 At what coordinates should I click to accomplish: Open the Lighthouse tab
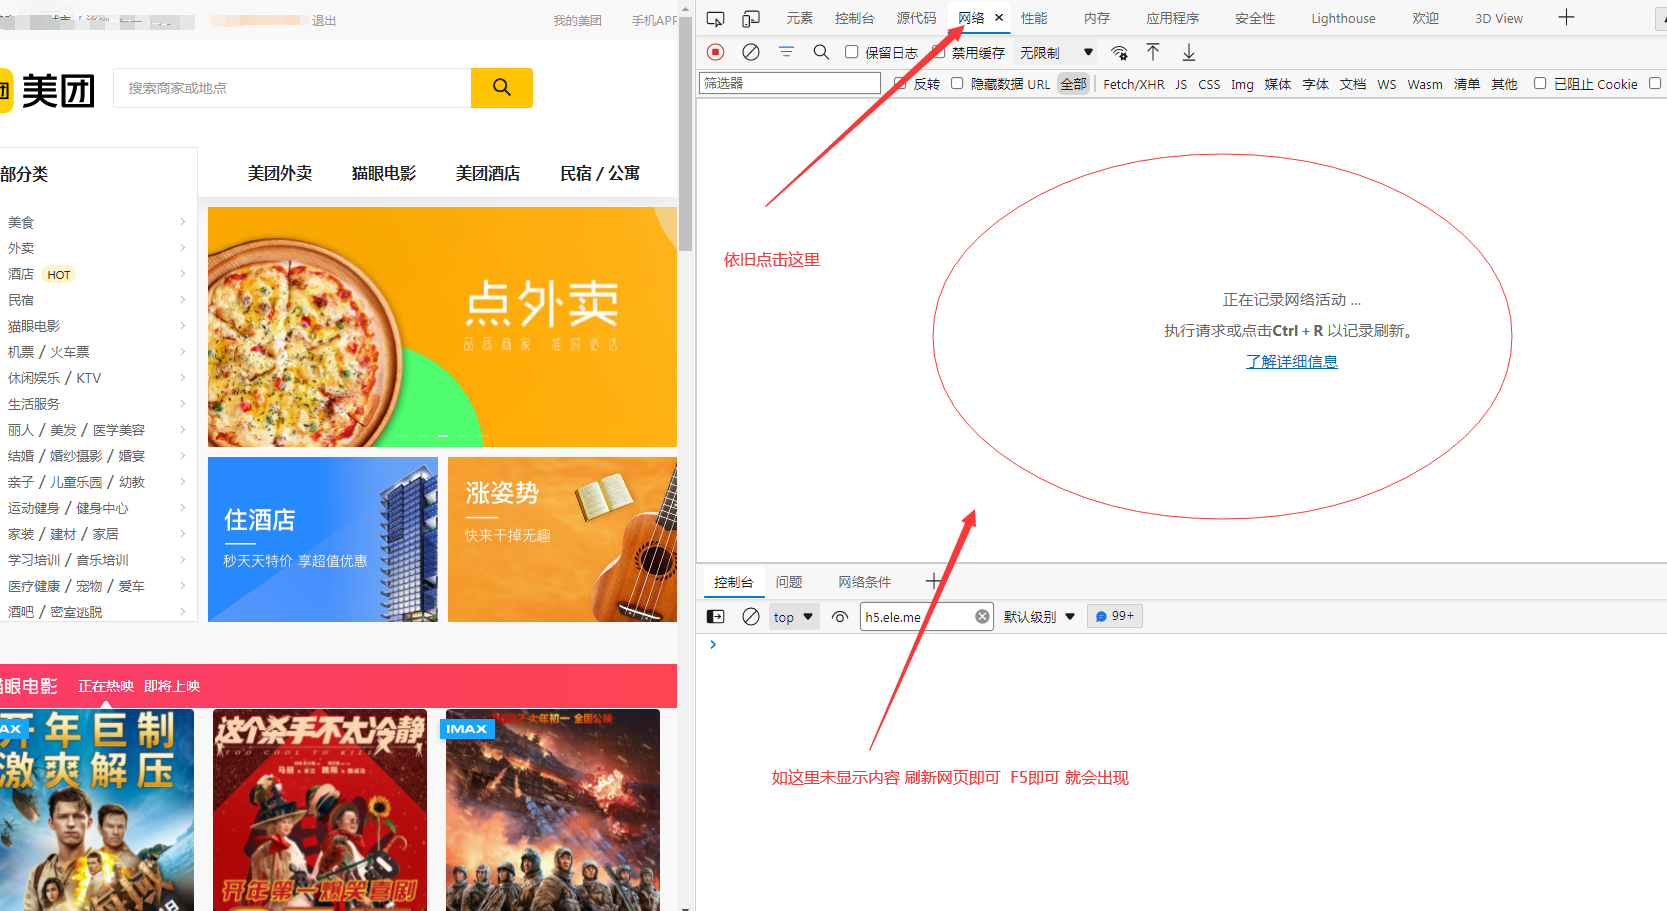click(1343, 18)
